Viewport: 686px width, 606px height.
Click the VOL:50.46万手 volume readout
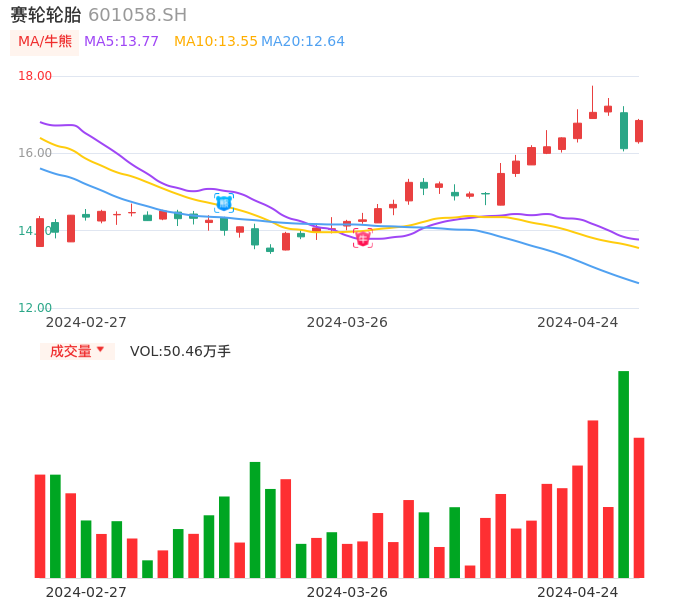point(180,351)
